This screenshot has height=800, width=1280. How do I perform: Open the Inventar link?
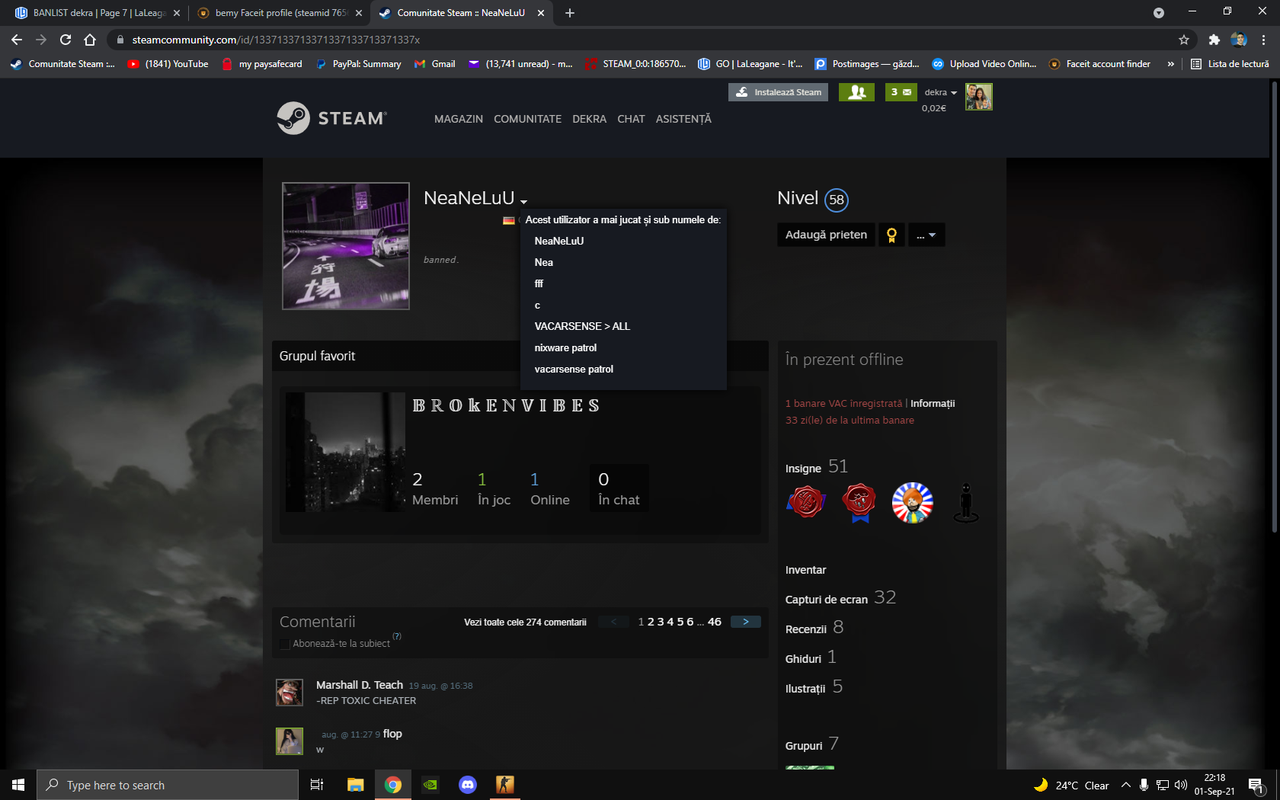806,570
